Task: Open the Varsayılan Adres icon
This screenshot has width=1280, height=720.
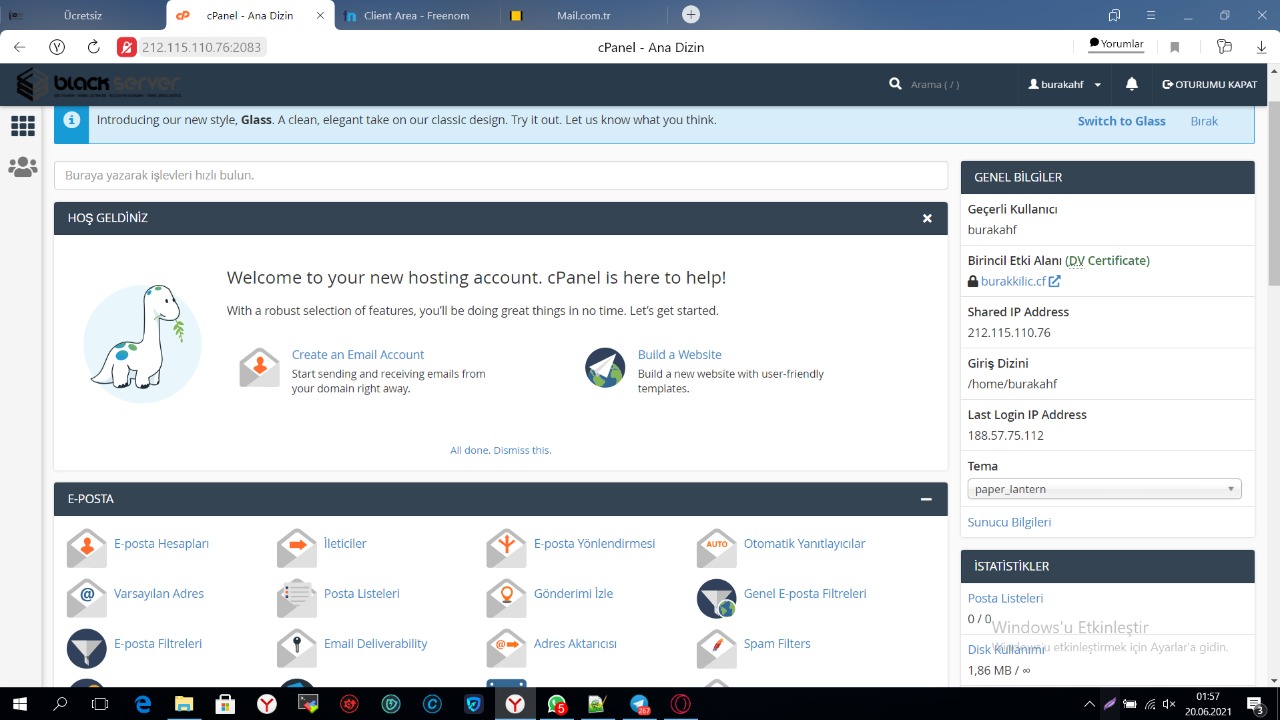Action: pyautogui.click(x=87, y=598)
